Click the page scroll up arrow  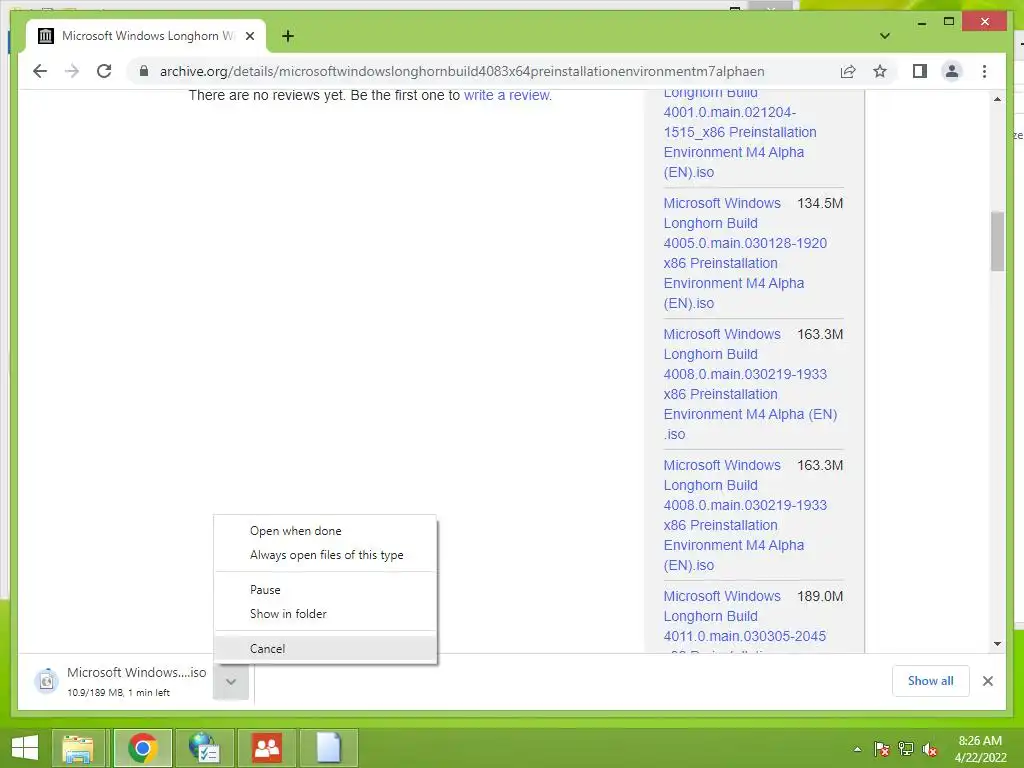[x=997, y=99]
